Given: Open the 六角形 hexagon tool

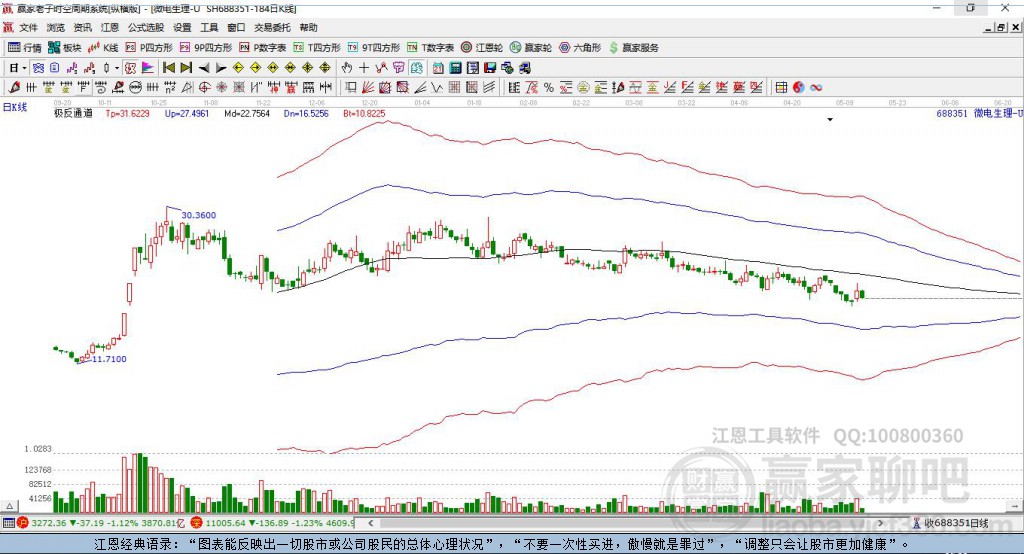Looking at the screenshot, I should coord(580,48).
